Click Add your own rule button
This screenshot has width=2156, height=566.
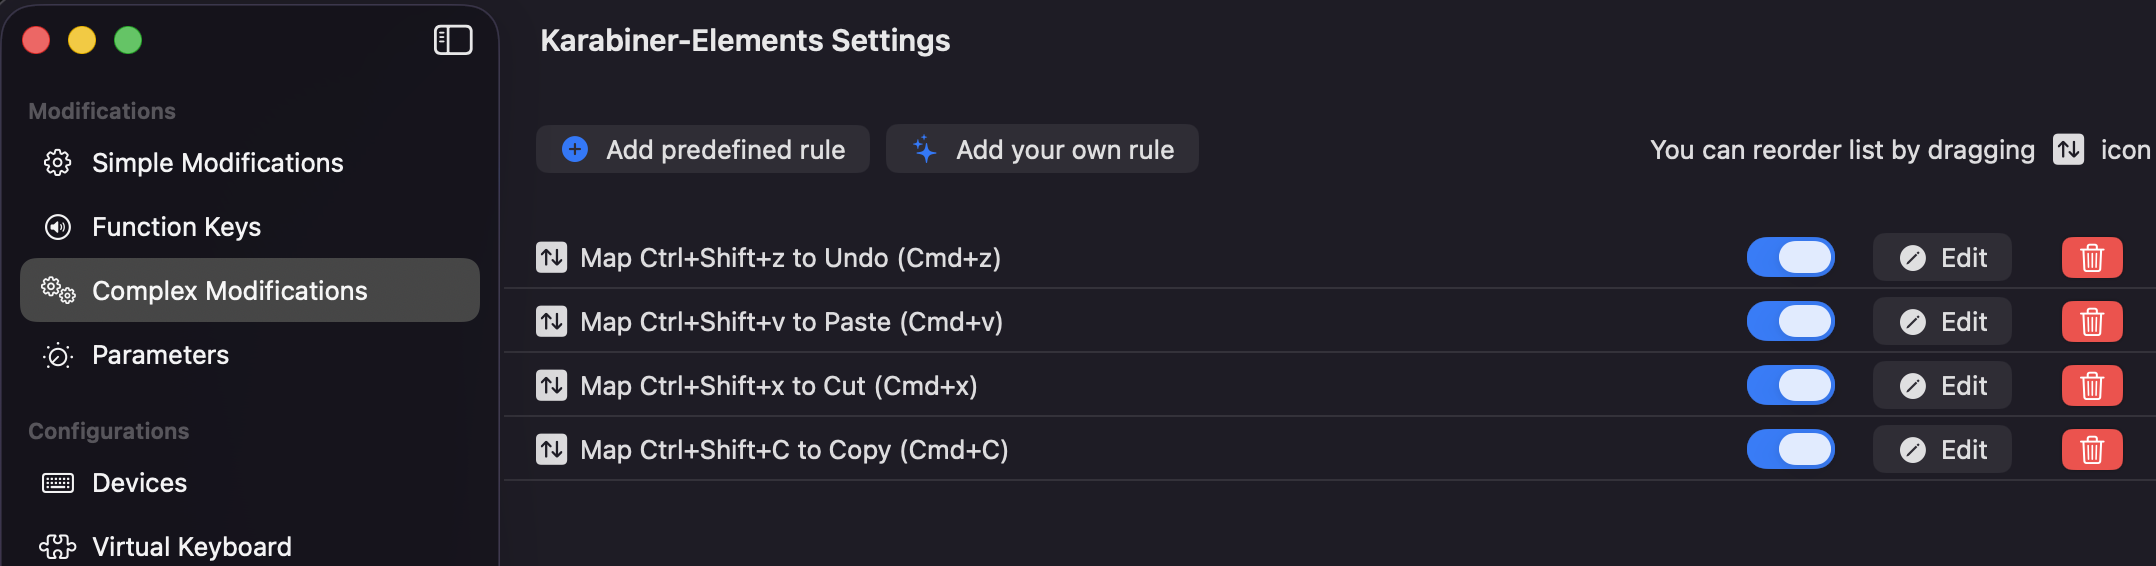[1042, 150]
